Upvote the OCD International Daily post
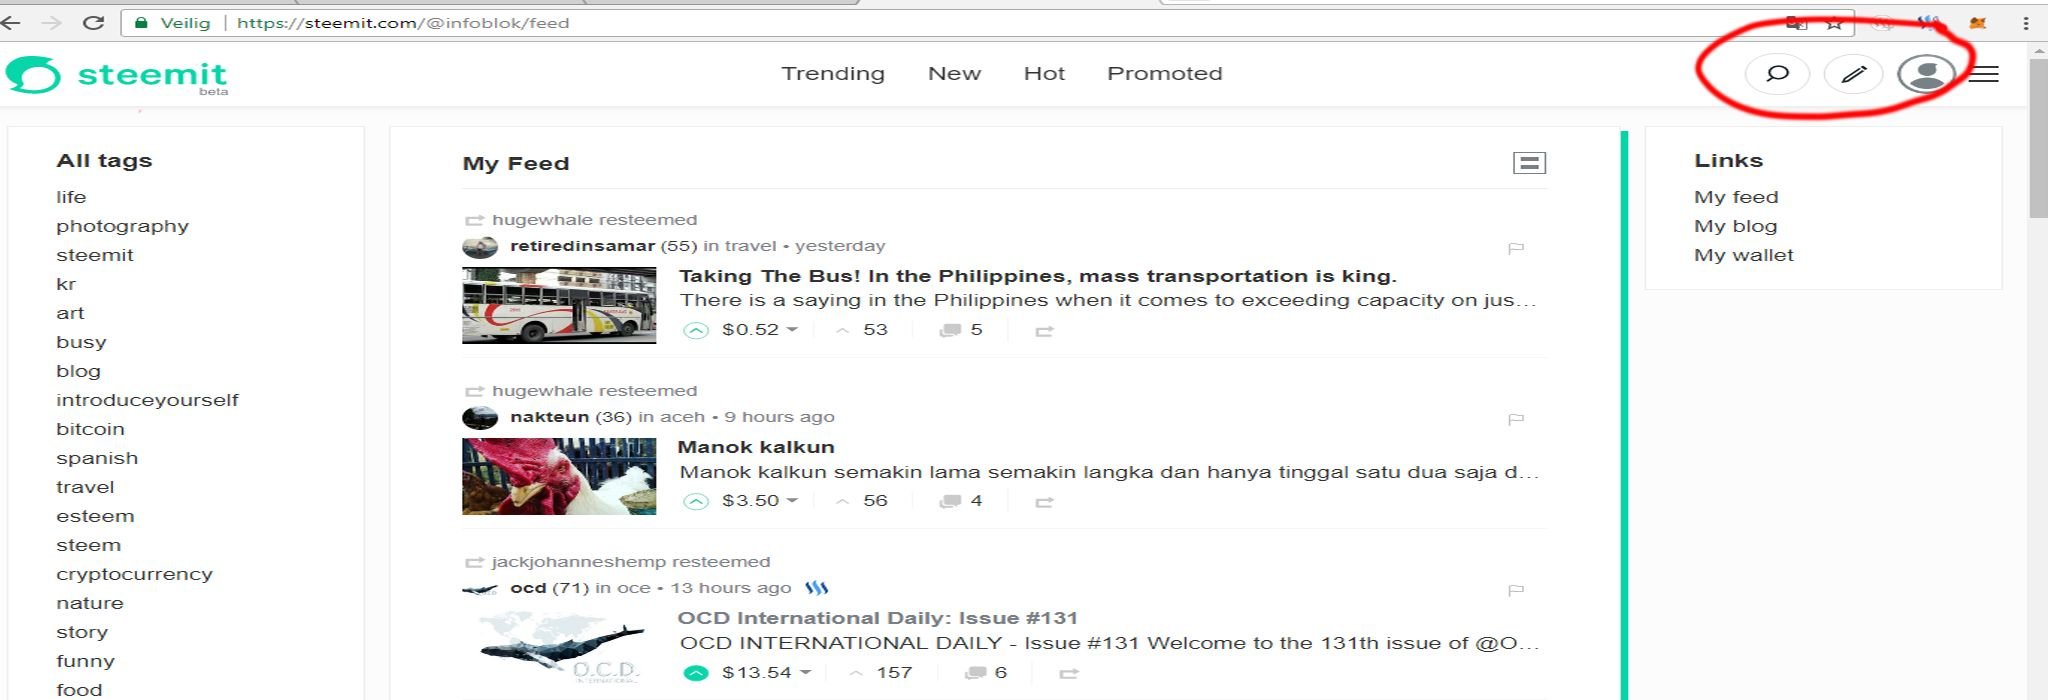 point(695,673)
